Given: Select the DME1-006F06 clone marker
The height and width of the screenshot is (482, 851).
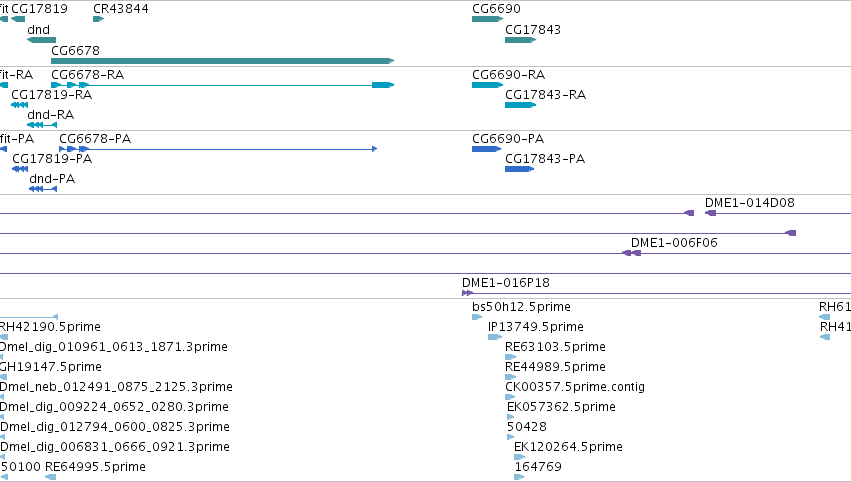Looking at the screenshot, I should pos(632,253).
